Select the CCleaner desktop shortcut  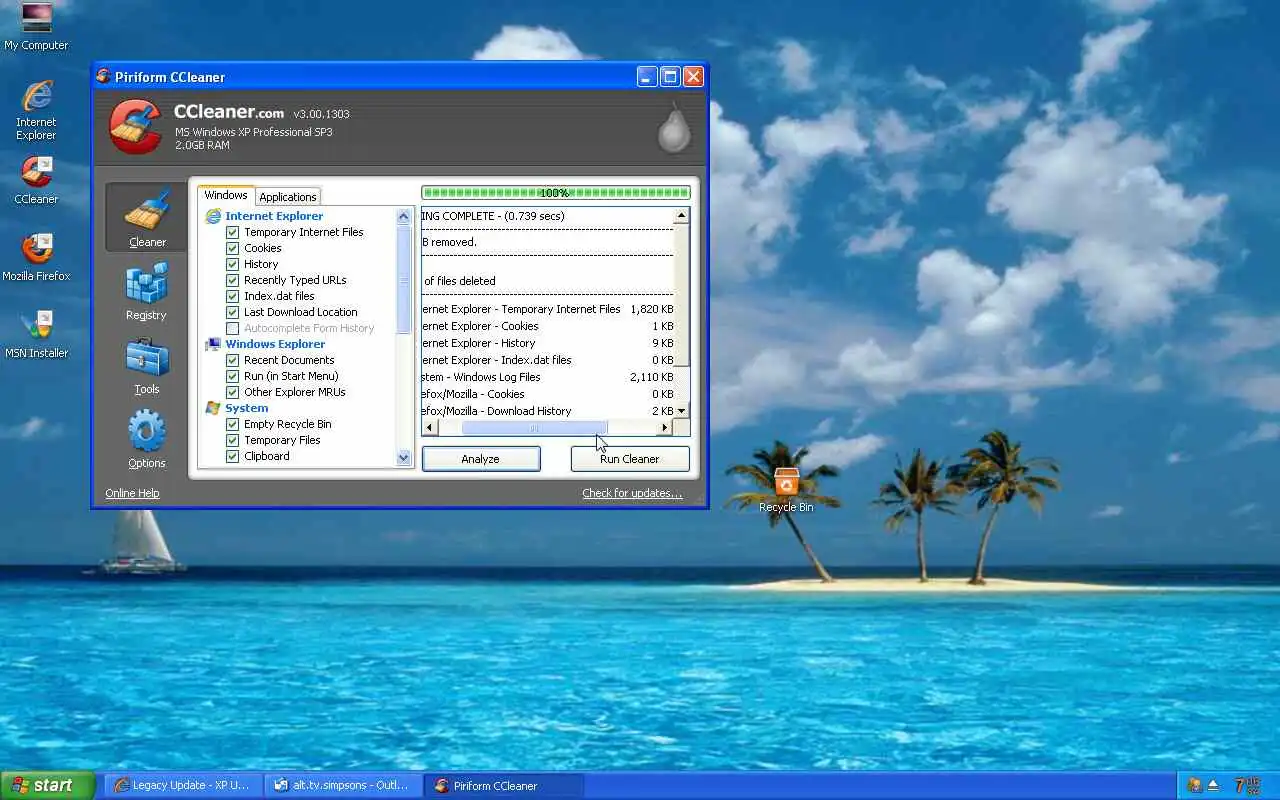tap(36, 180)
